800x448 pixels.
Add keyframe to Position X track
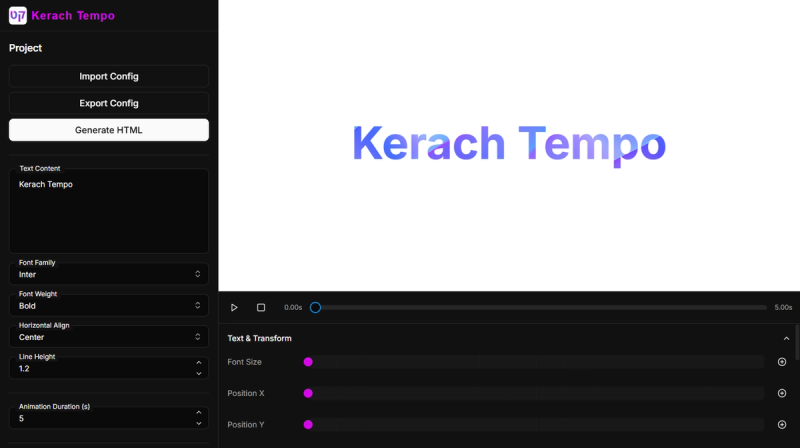point(782,393)
